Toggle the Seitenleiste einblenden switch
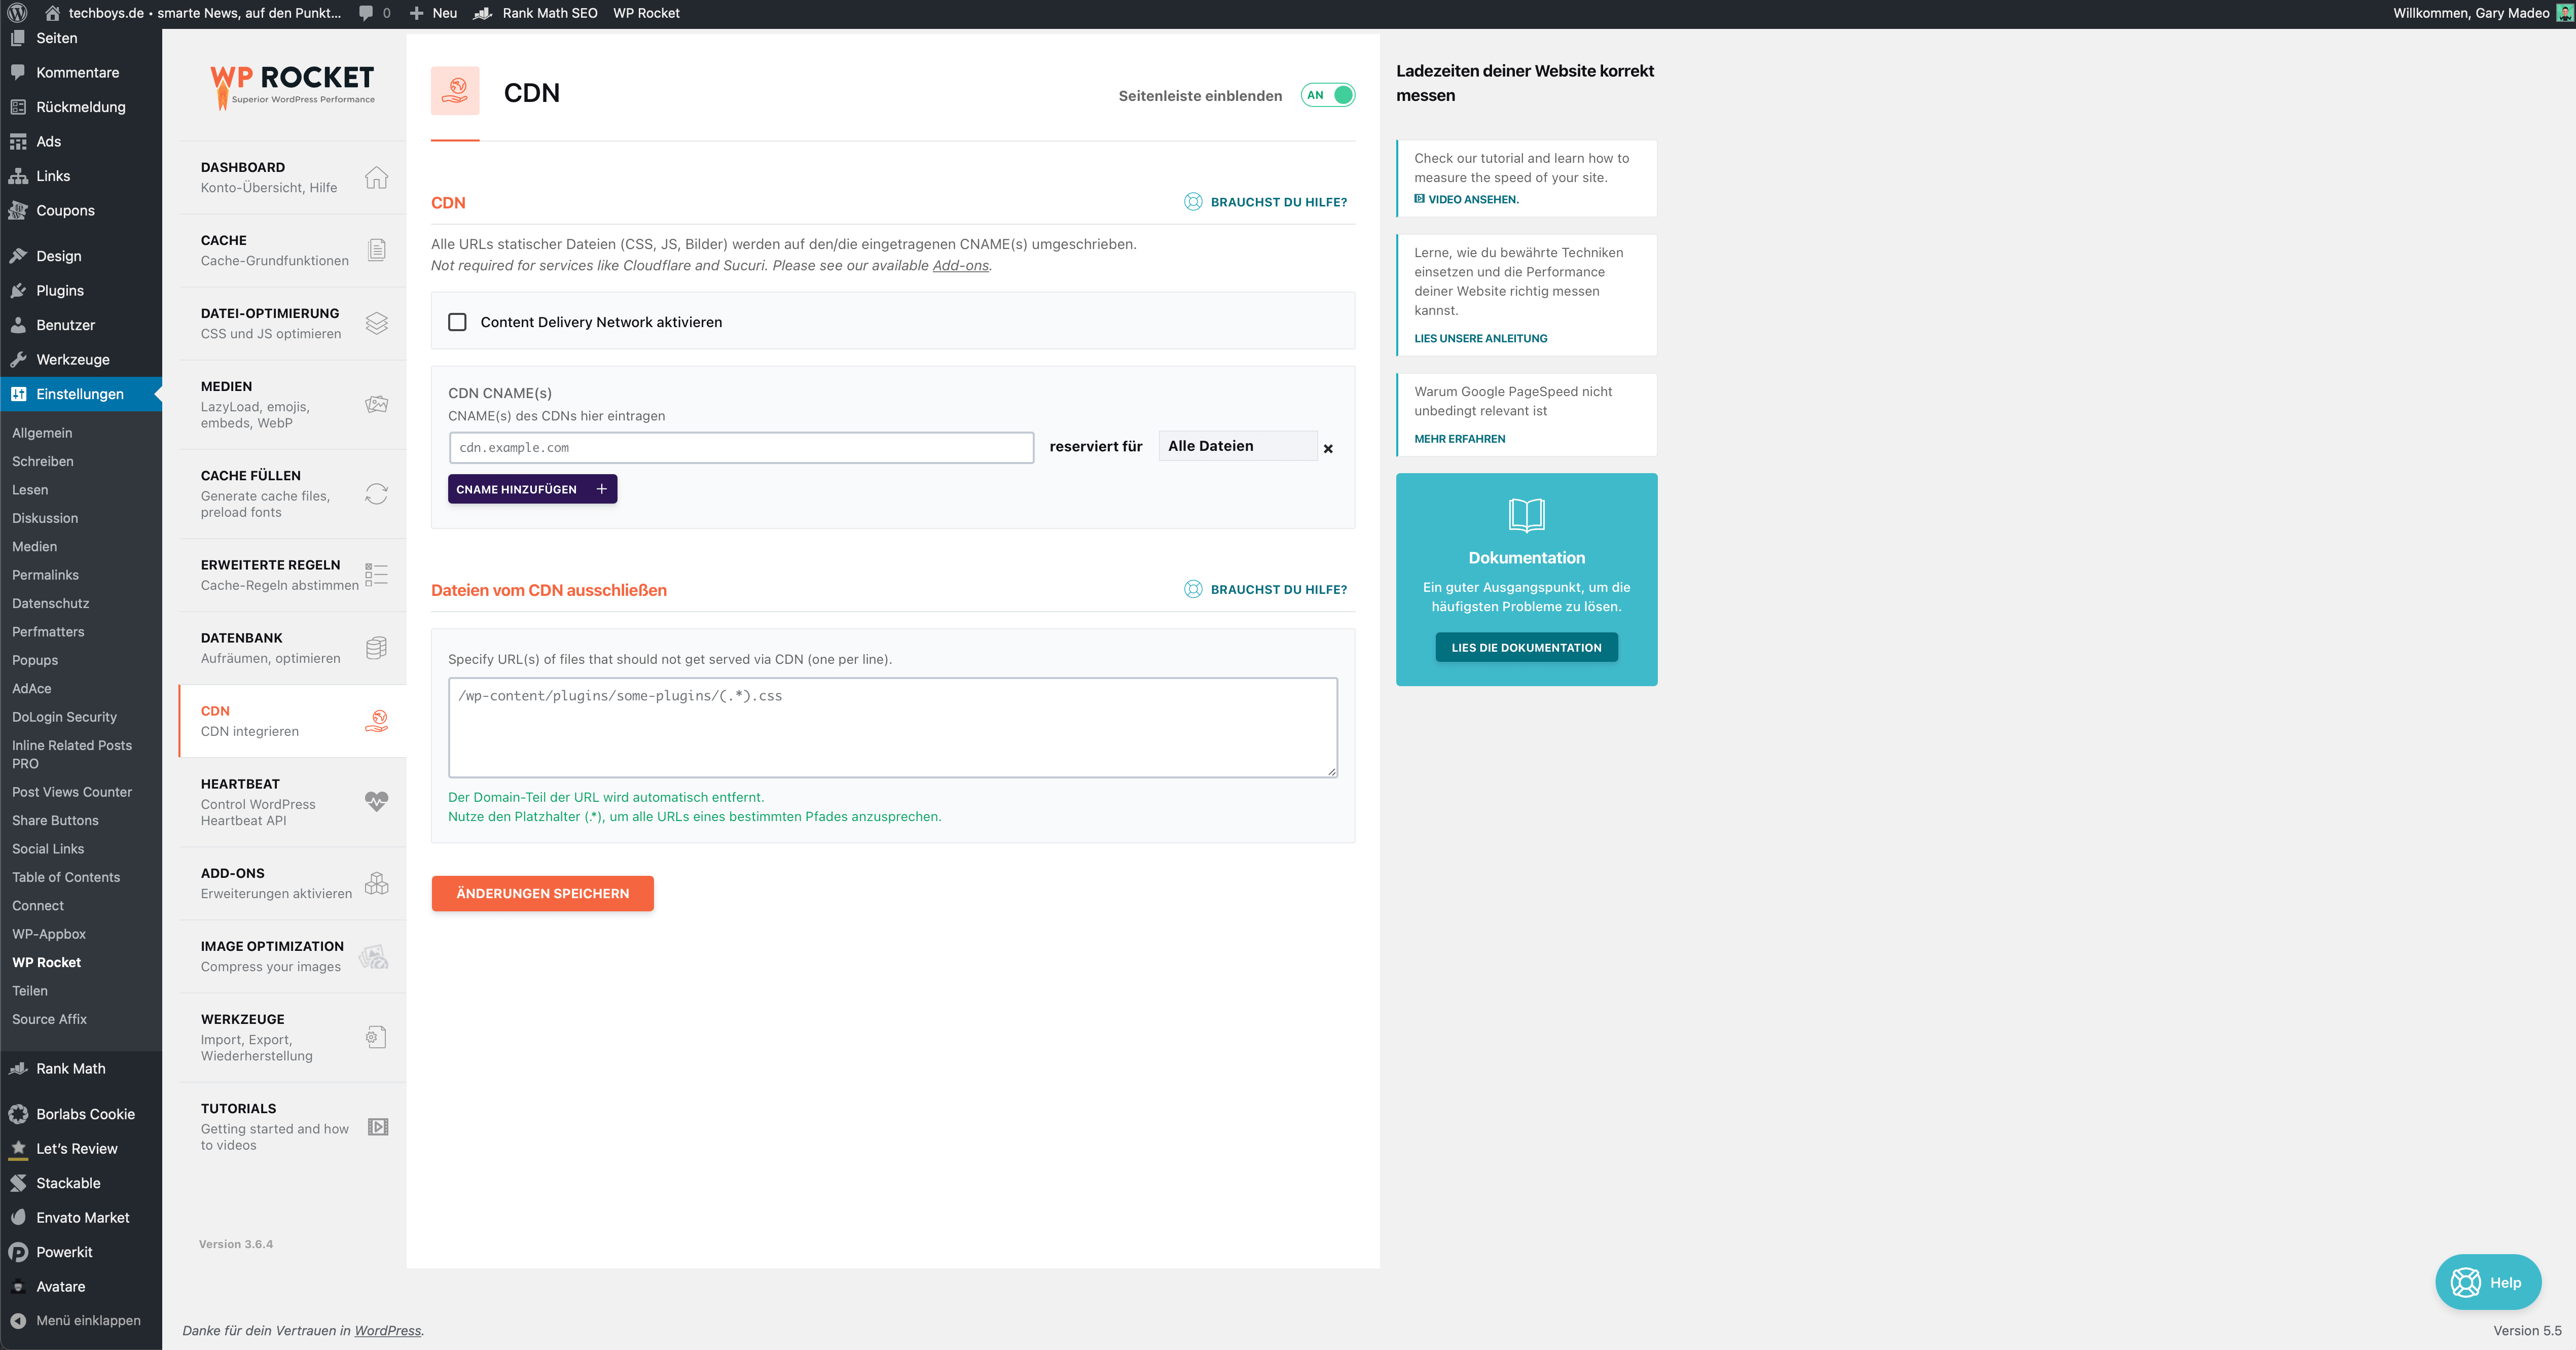 pos(1328,95)
